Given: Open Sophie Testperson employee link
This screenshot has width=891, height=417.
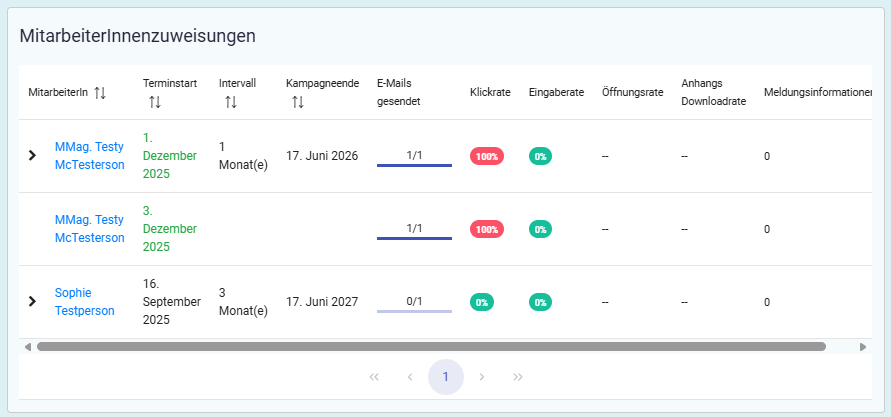Looking at the screenshot, I should pyautogui.click(x=84, y=301).
